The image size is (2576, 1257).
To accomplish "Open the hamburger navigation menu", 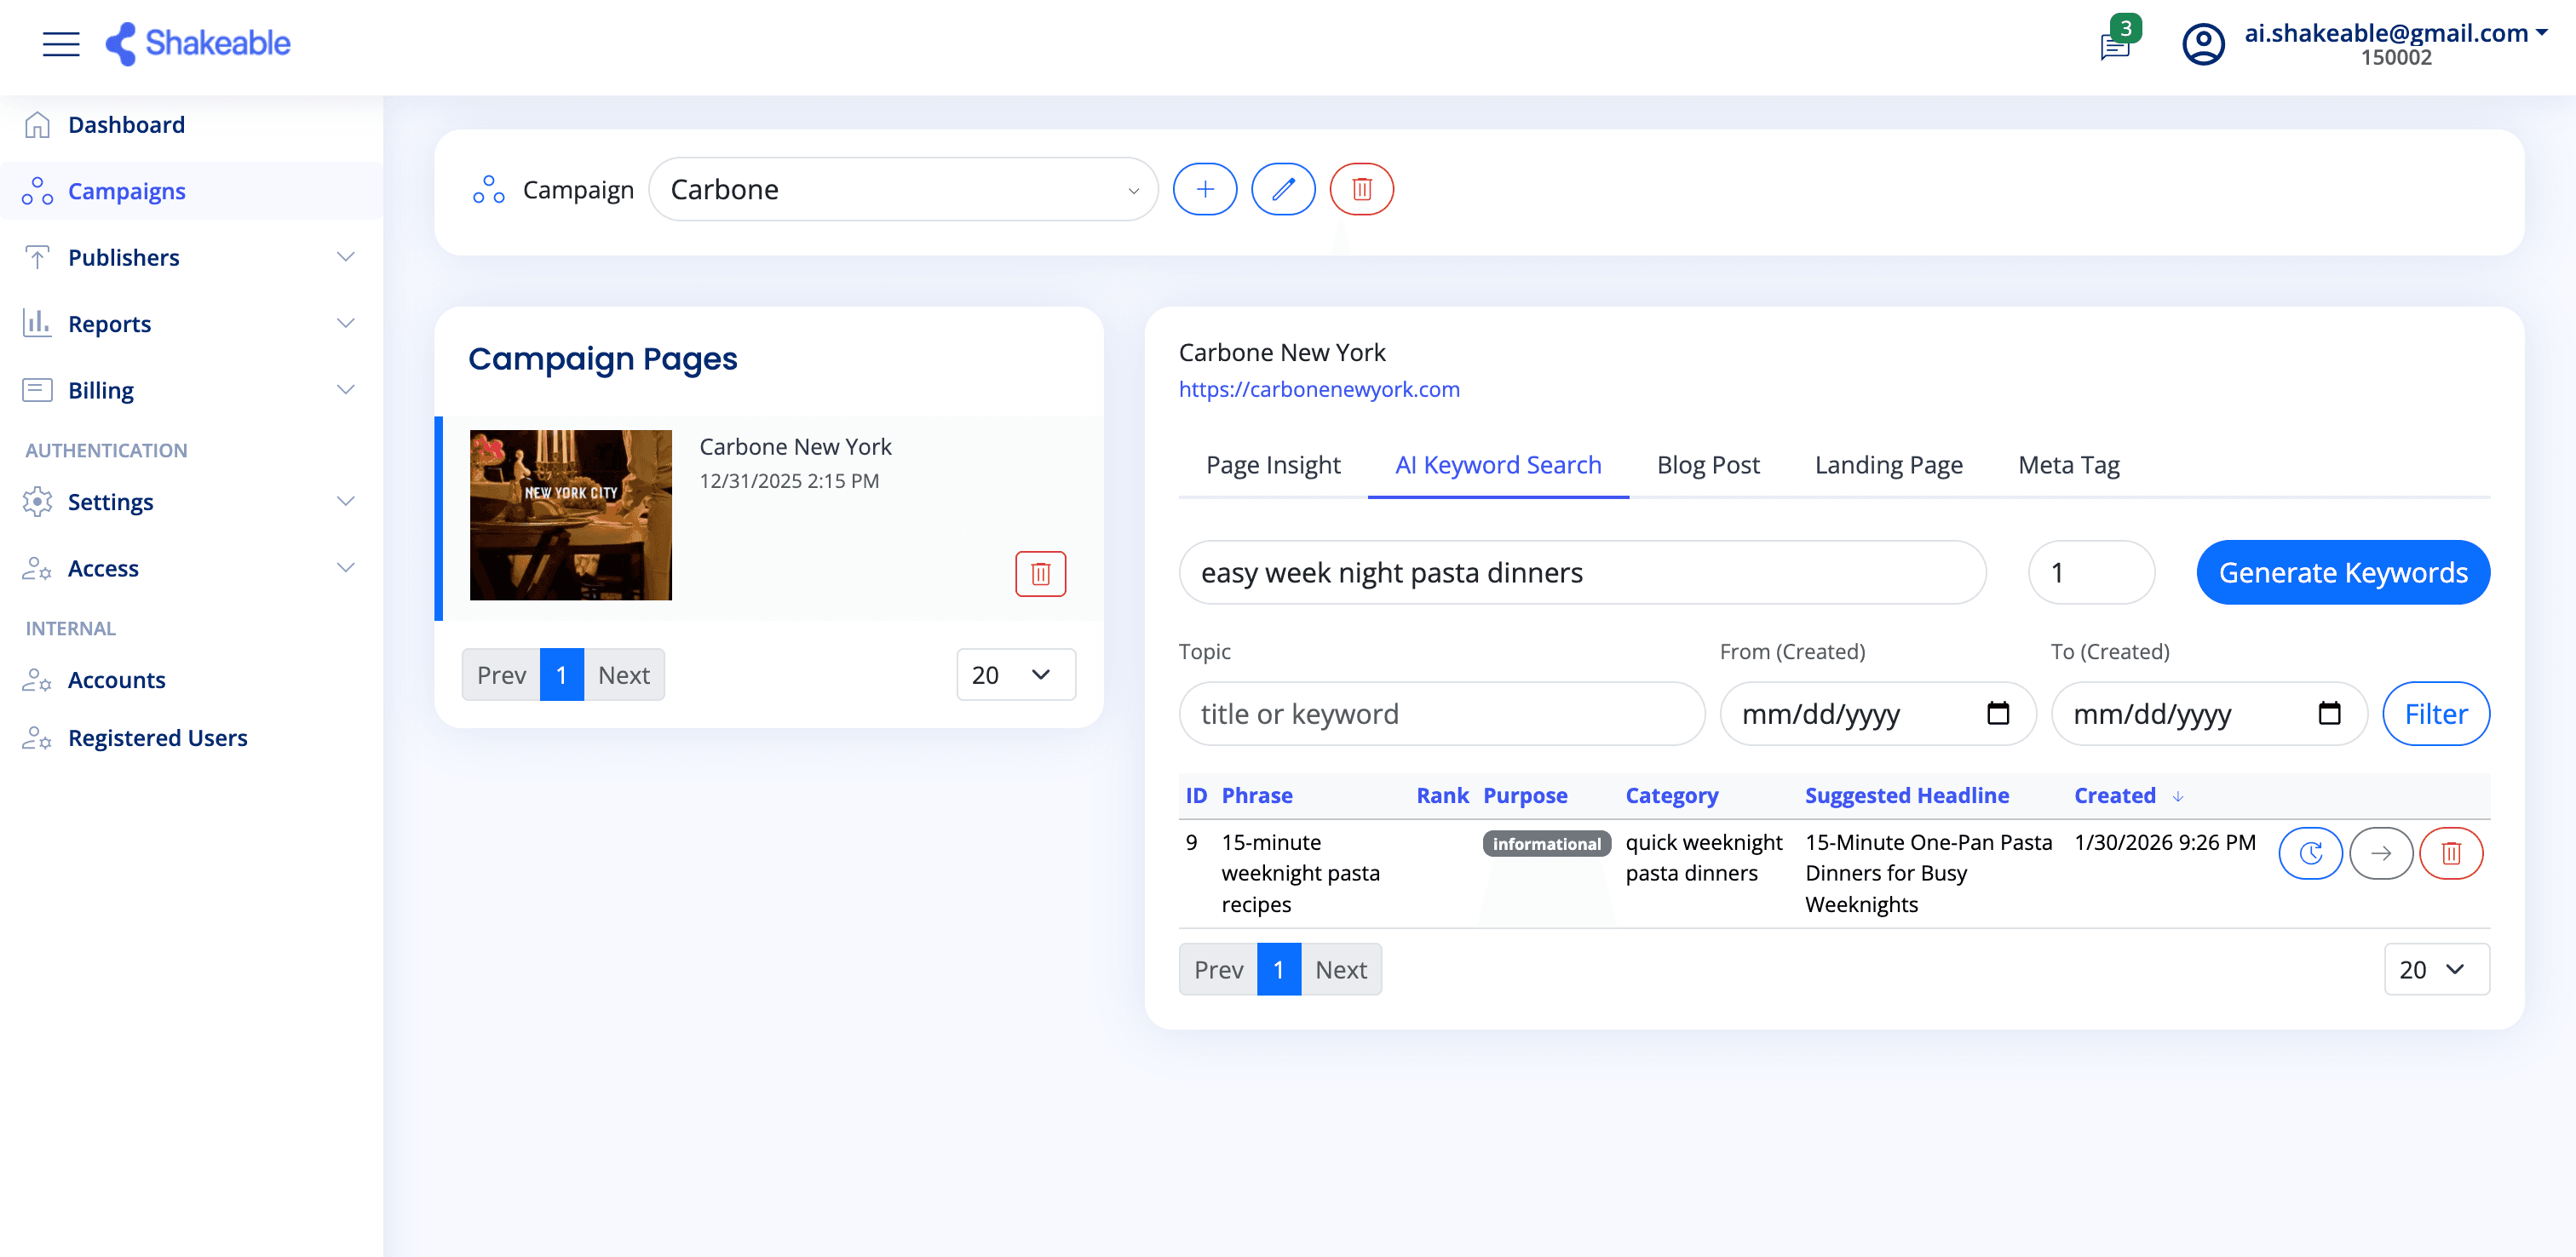I will (60, 44).
